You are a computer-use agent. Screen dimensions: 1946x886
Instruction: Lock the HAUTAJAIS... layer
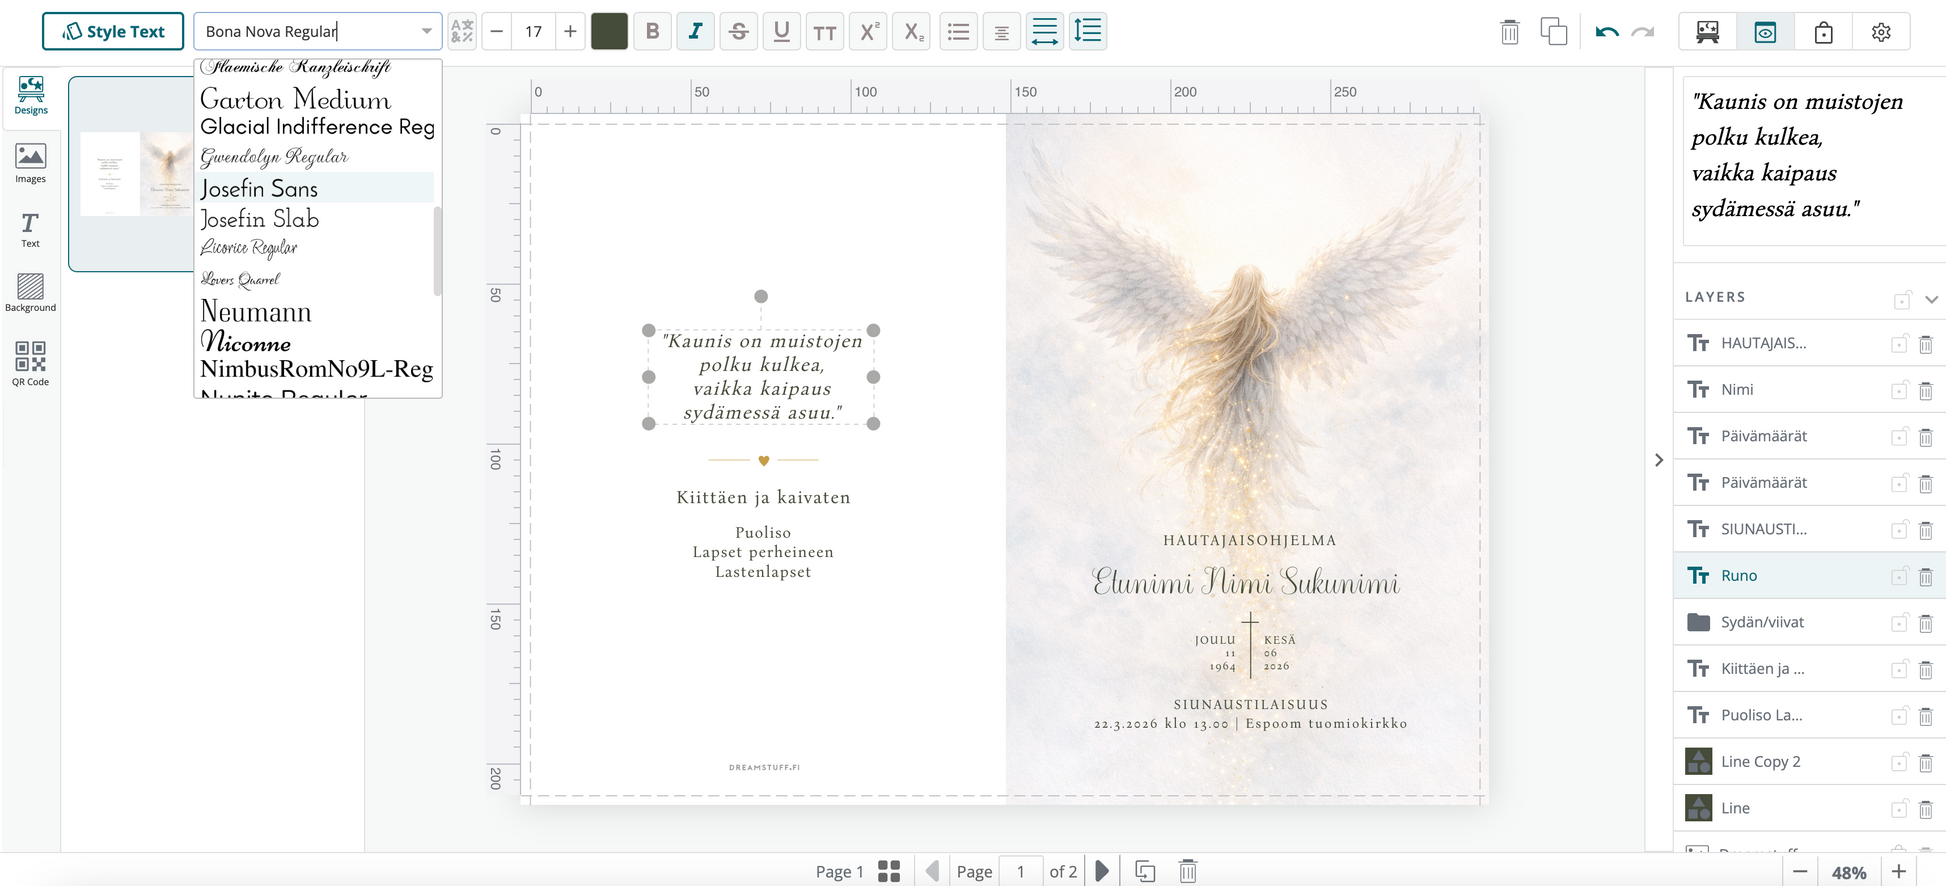[x=1899, y=344]
